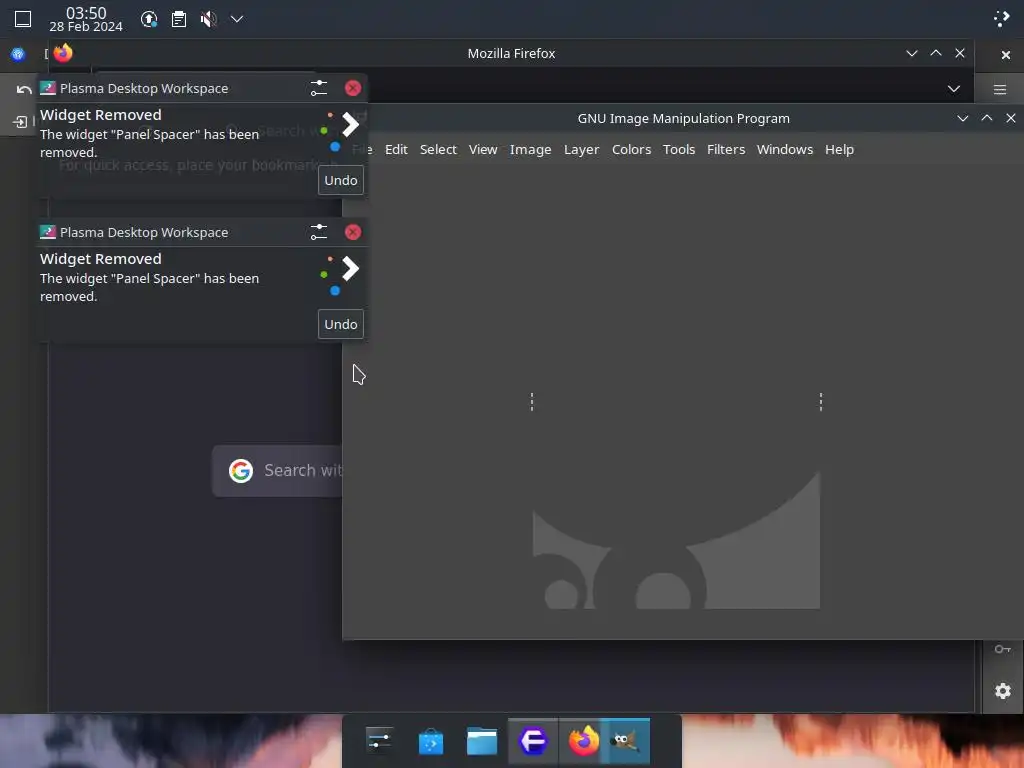Click the Google search field in Firefox

(278, 470)
